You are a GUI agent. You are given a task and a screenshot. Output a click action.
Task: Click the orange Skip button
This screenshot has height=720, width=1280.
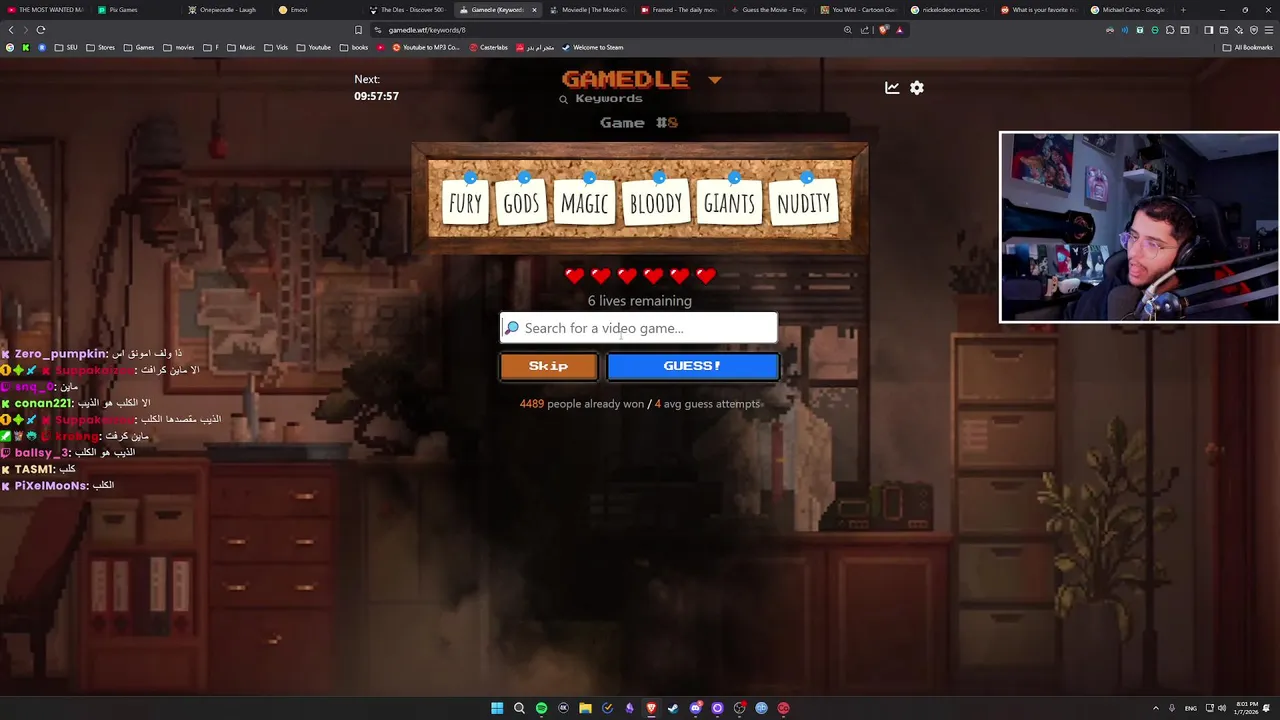pos(548,366)
